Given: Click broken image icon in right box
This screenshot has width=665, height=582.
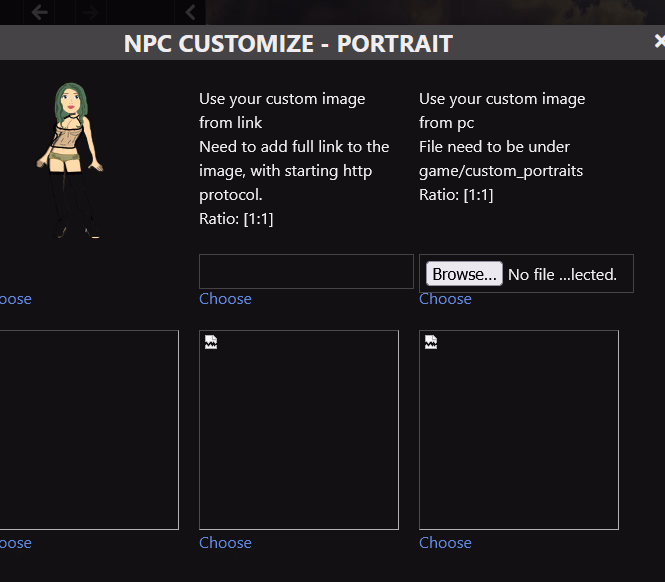Looking at the screenshot, I should click(431, 343).
